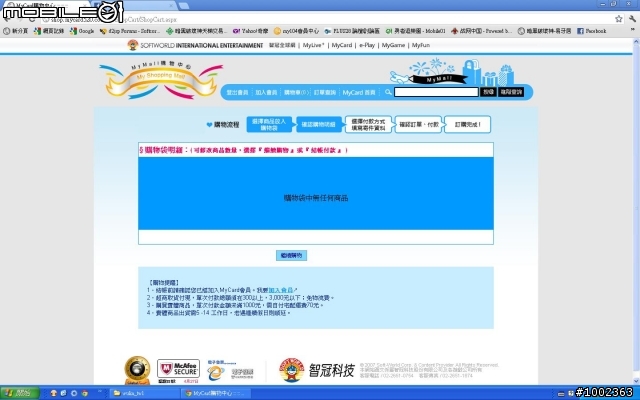Click 加入會員 in the blue navigation bar
Screen dimensions: 640x400
tap(266, 93)
